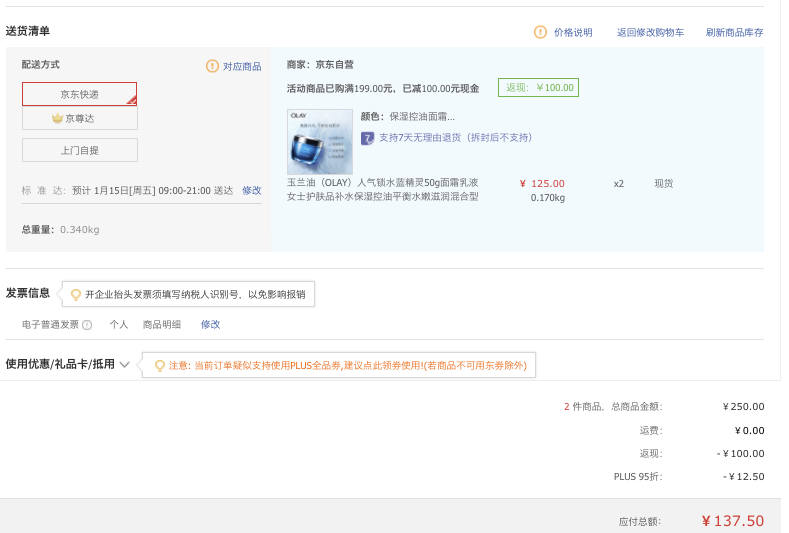Open 支持7天无理由退货 policy link
This screenshot has width=789, height=533.
pyautogui.click(x=455, y=137)
